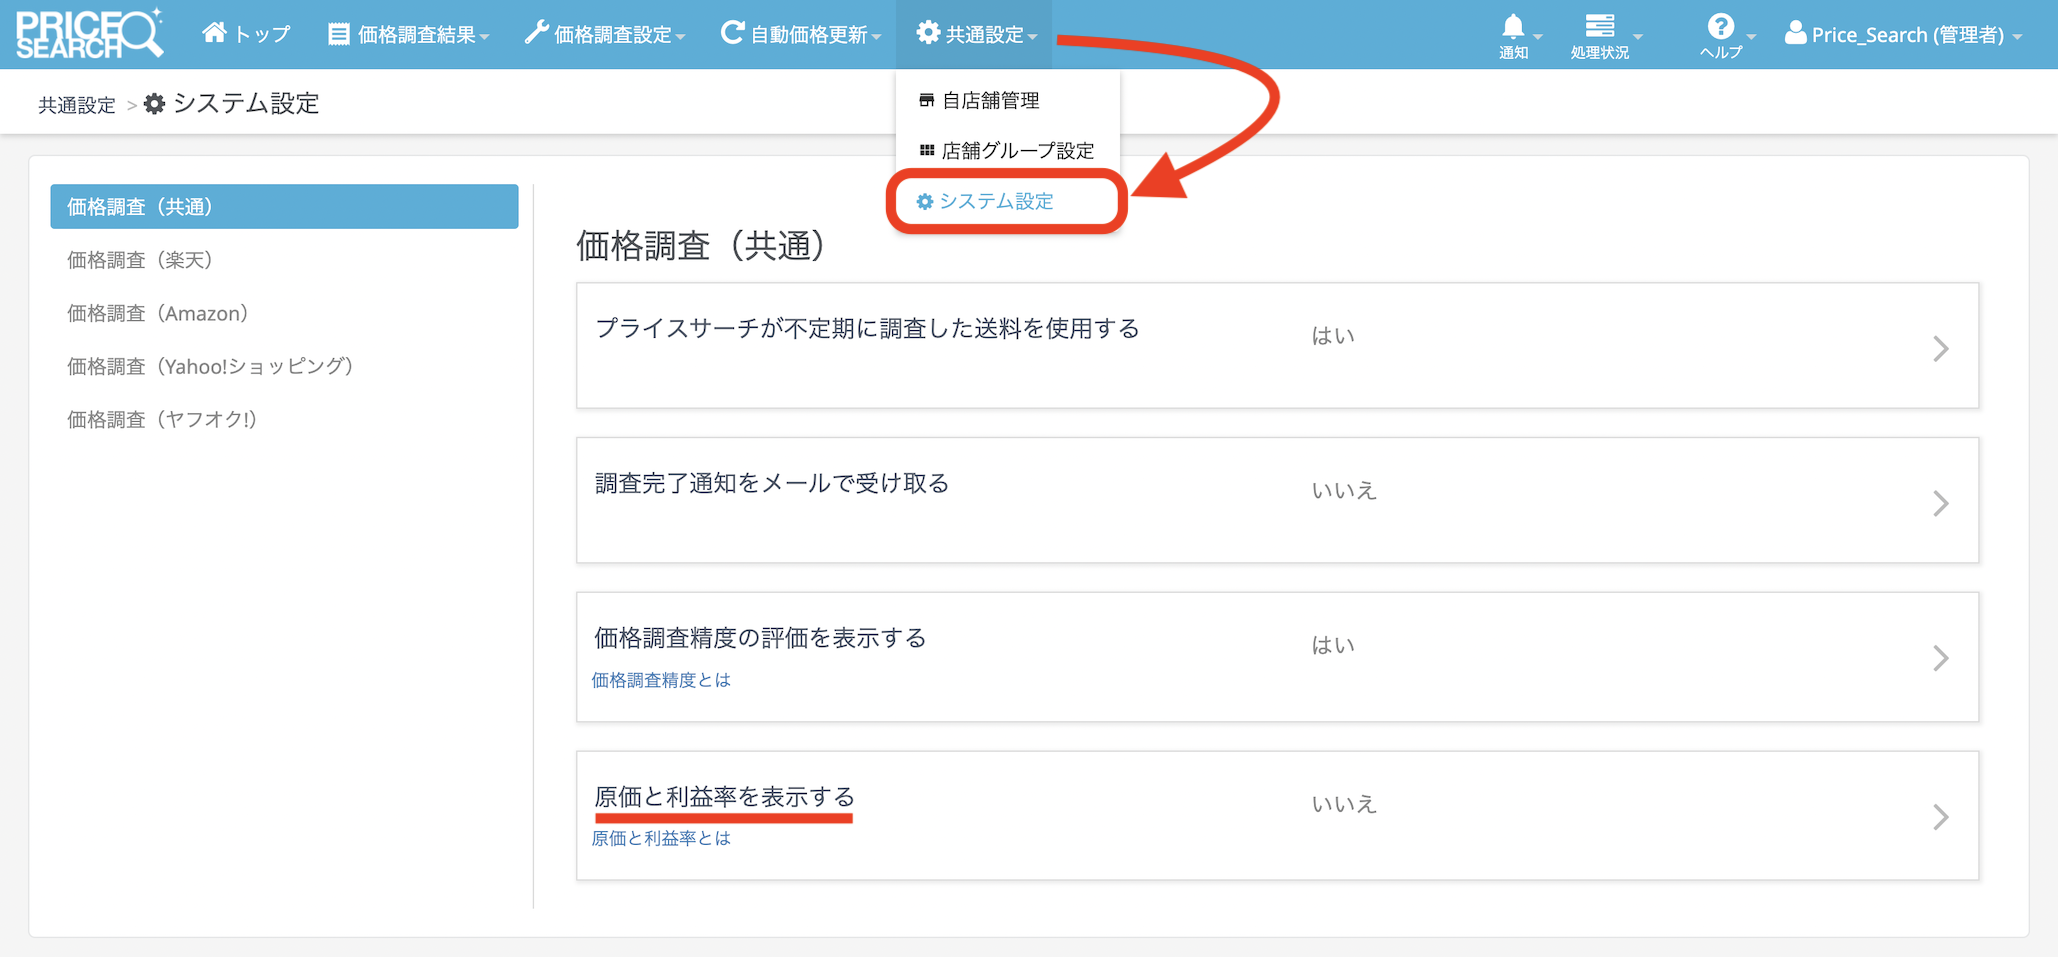
Task: Click the ヘルプ question mark icon
Action: [x=1720, y=27]
